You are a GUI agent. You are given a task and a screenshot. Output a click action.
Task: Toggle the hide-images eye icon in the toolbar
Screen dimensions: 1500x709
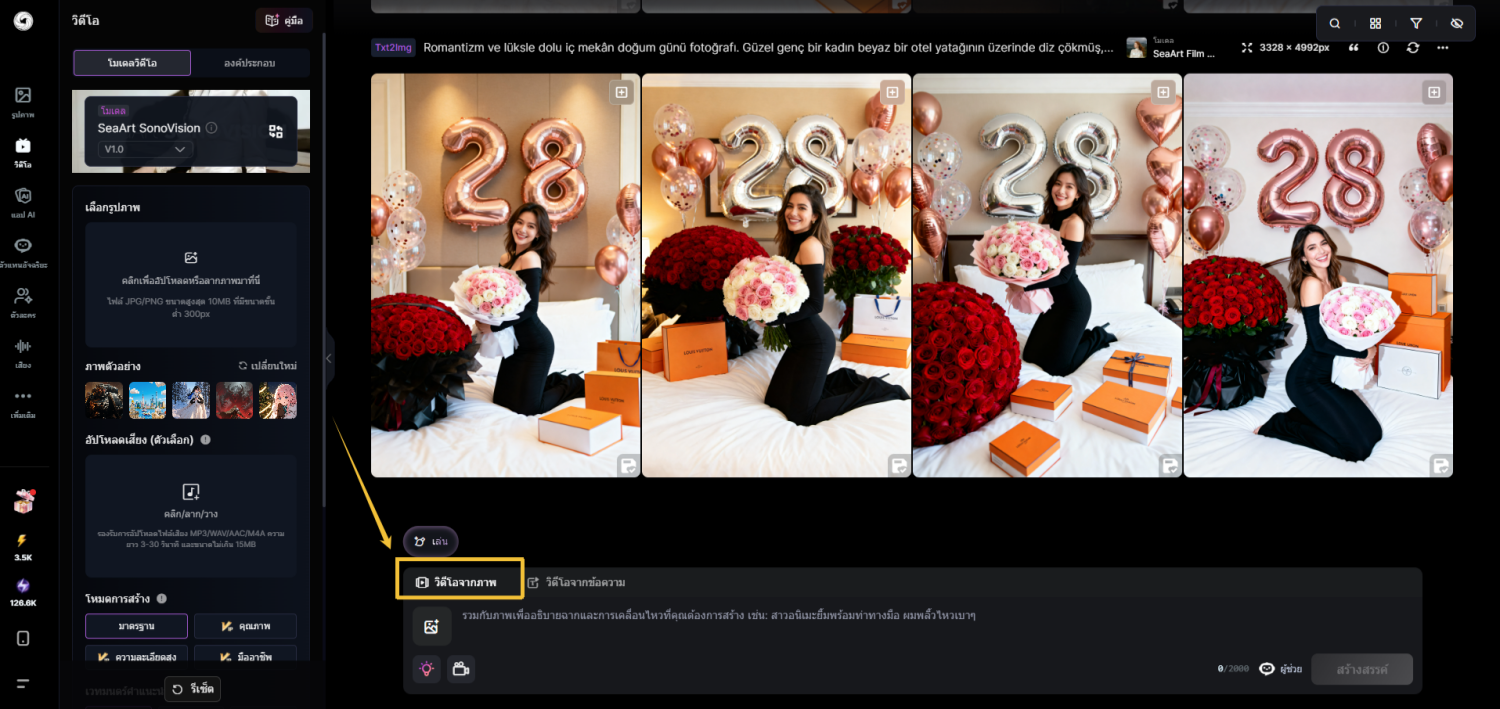1456,22
